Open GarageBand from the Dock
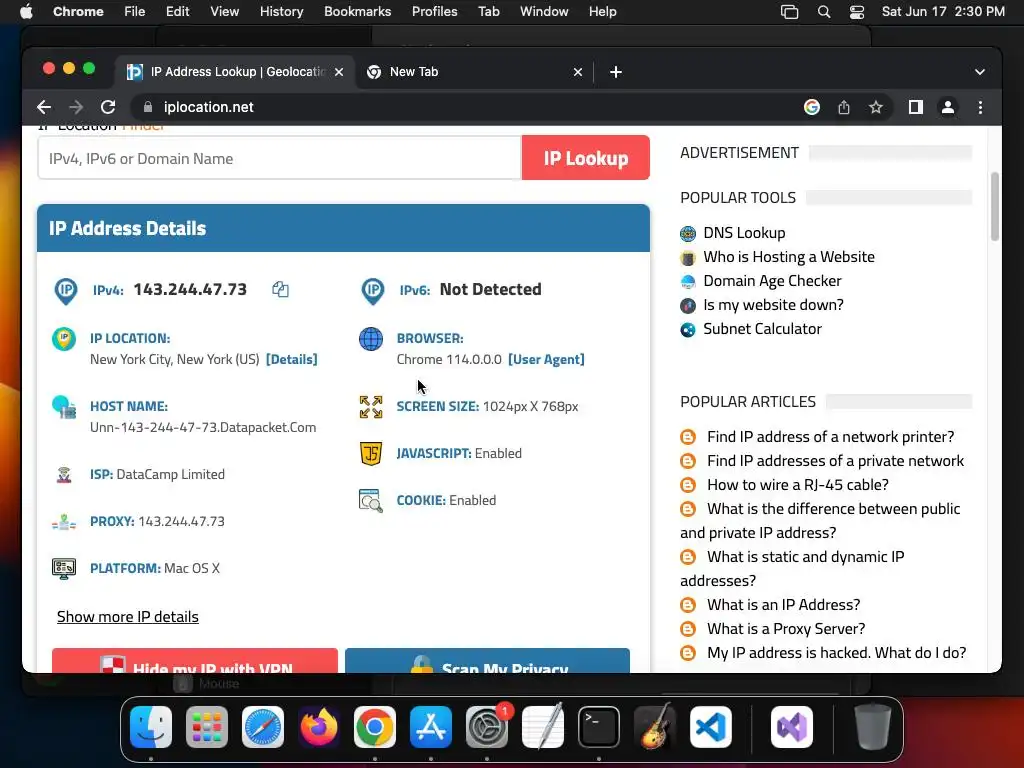 655,727
